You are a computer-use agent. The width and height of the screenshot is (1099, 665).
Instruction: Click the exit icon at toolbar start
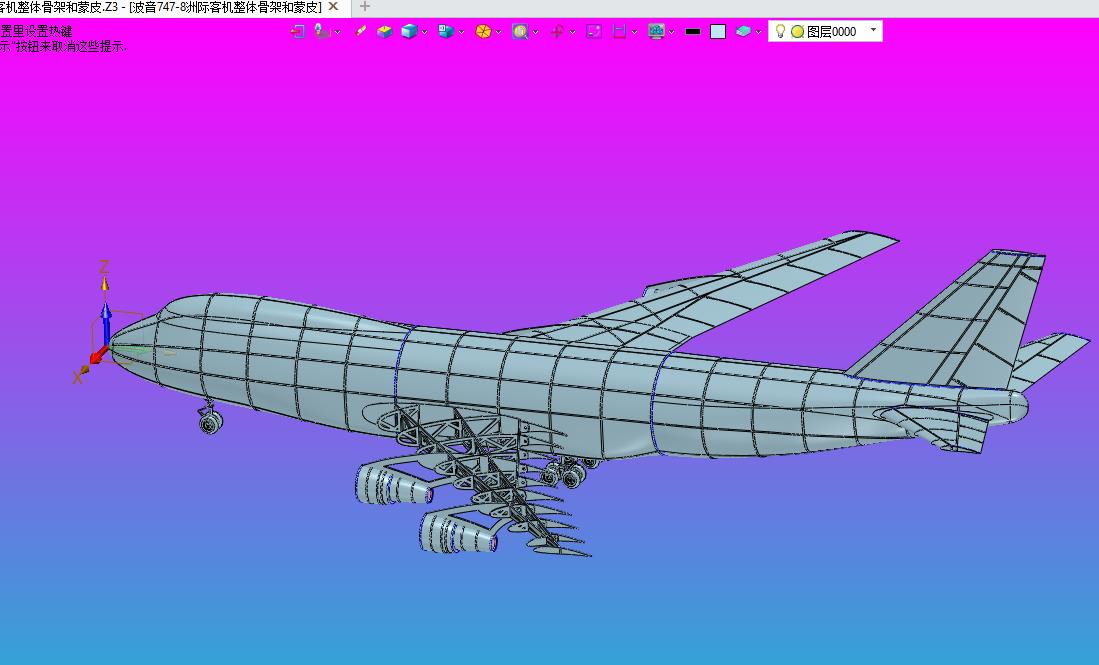pyautogui.click(x=298, y=32)
